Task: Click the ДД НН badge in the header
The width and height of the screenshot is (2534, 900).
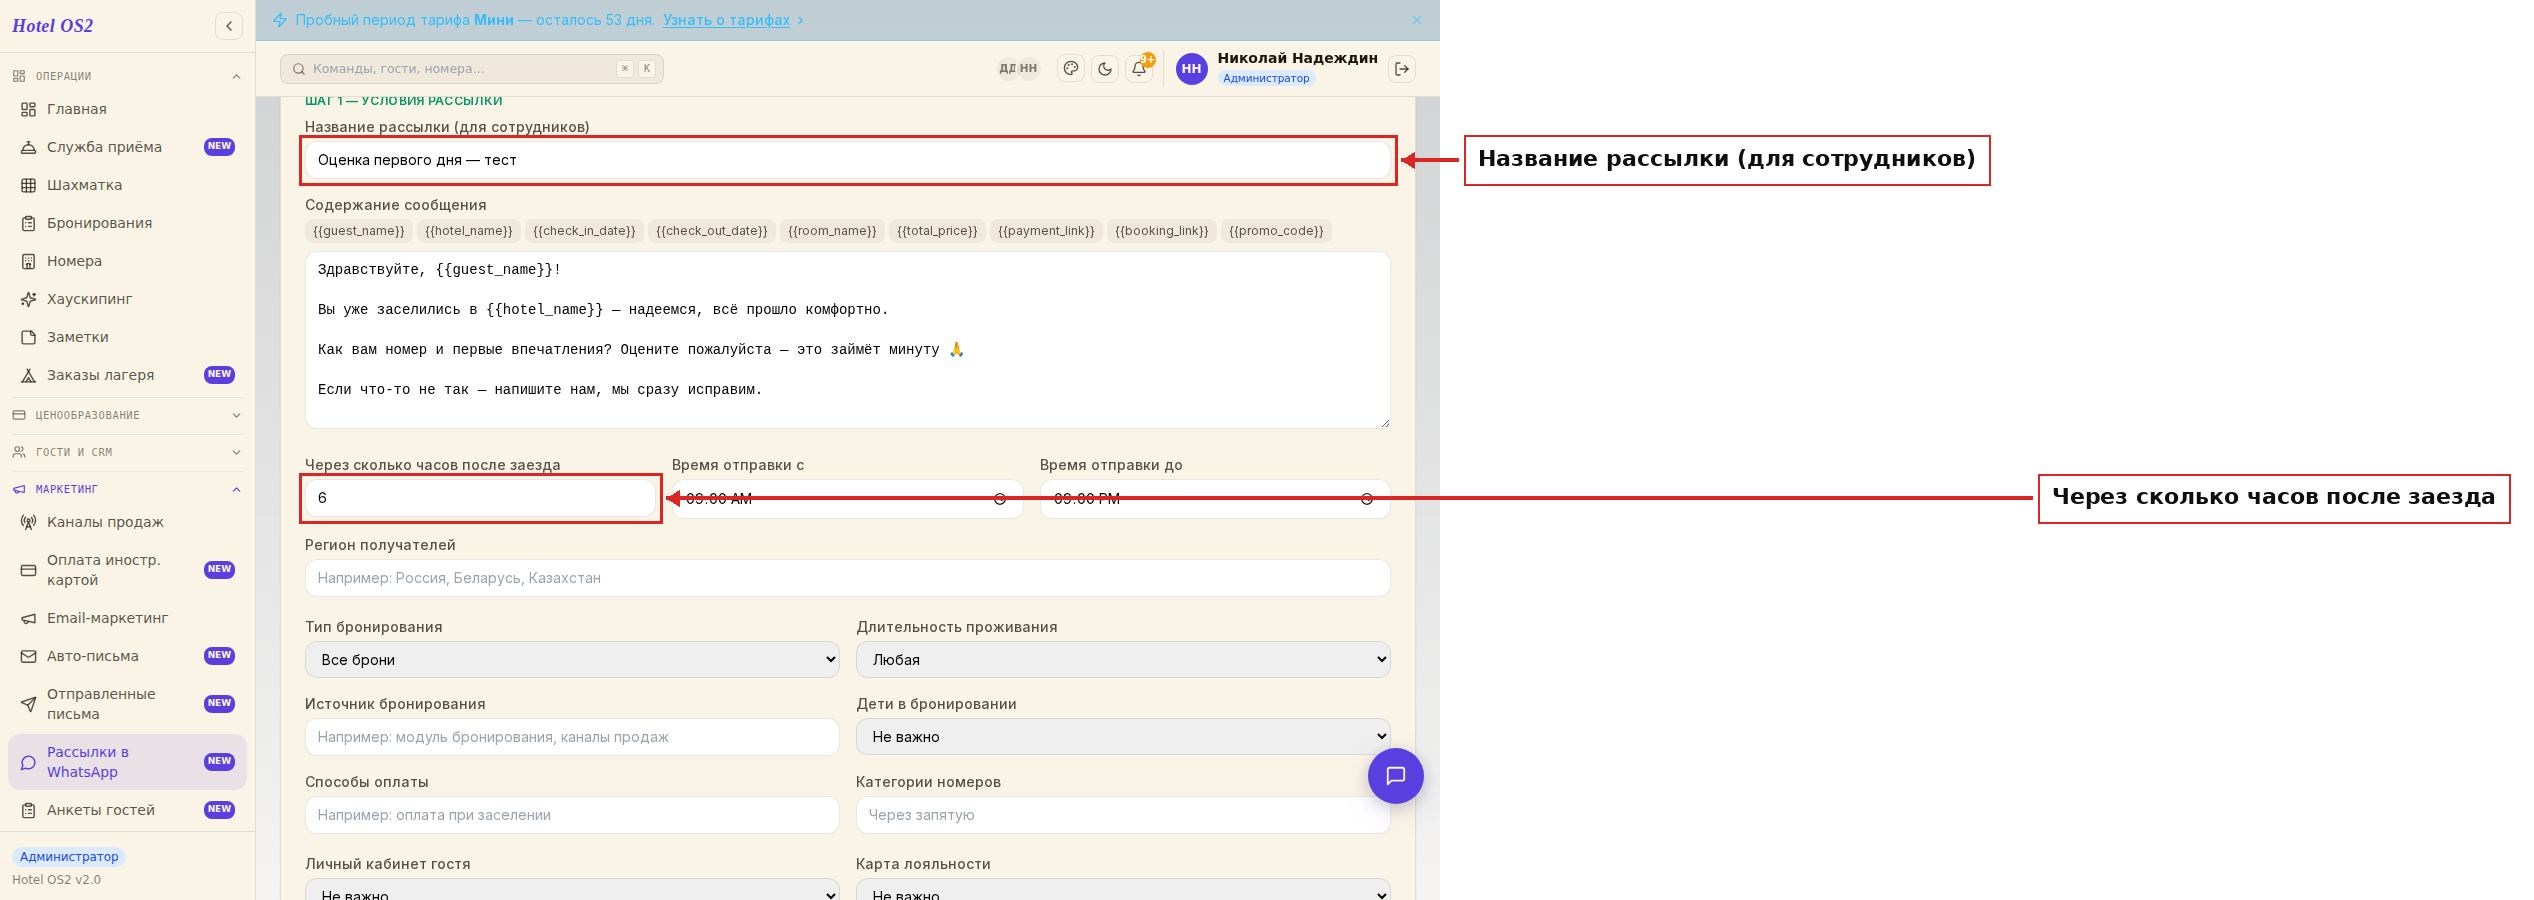Action: (x=1018, y=69)
